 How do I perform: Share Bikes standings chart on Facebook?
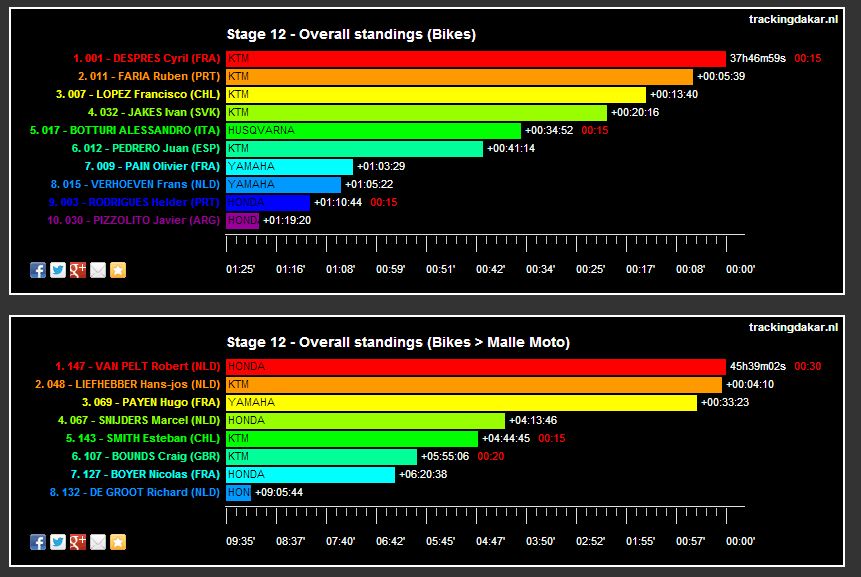click(x=38, y=270)
